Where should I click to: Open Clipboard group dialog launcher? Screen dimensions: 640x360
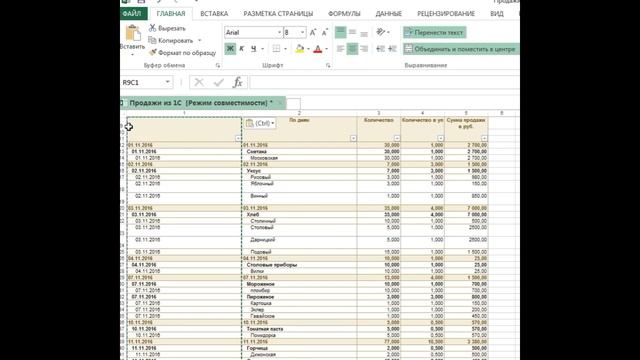click(x=218, y=65)
